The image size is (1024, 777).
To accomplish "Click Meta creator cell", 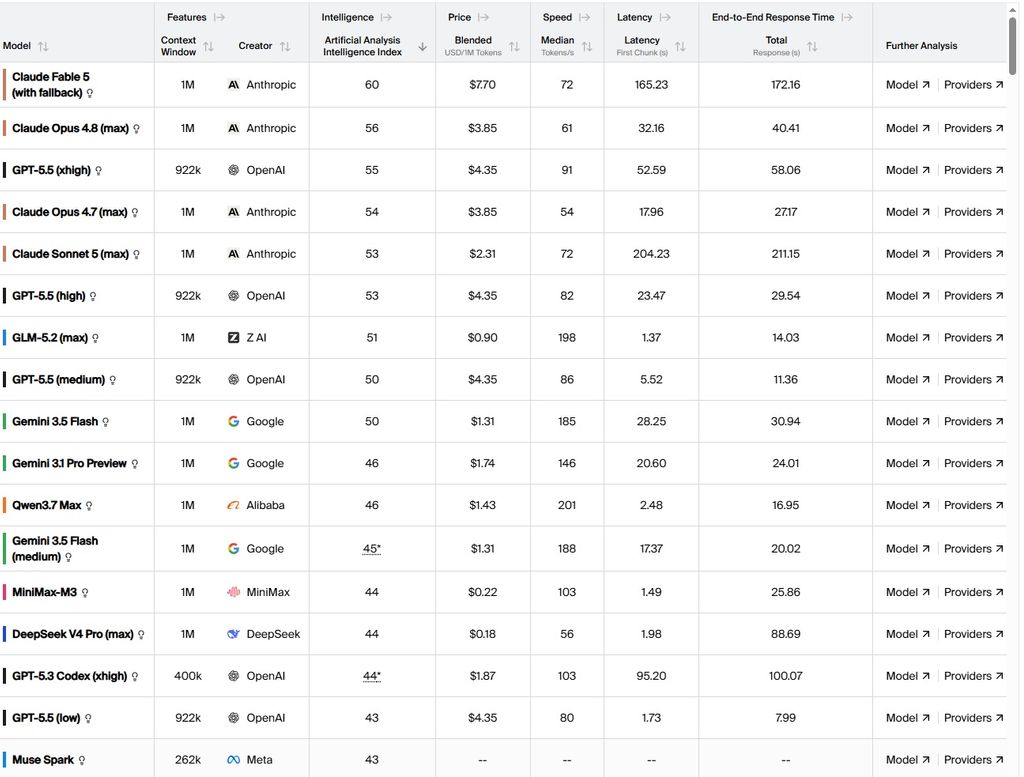I will click(x=249, y=760).
